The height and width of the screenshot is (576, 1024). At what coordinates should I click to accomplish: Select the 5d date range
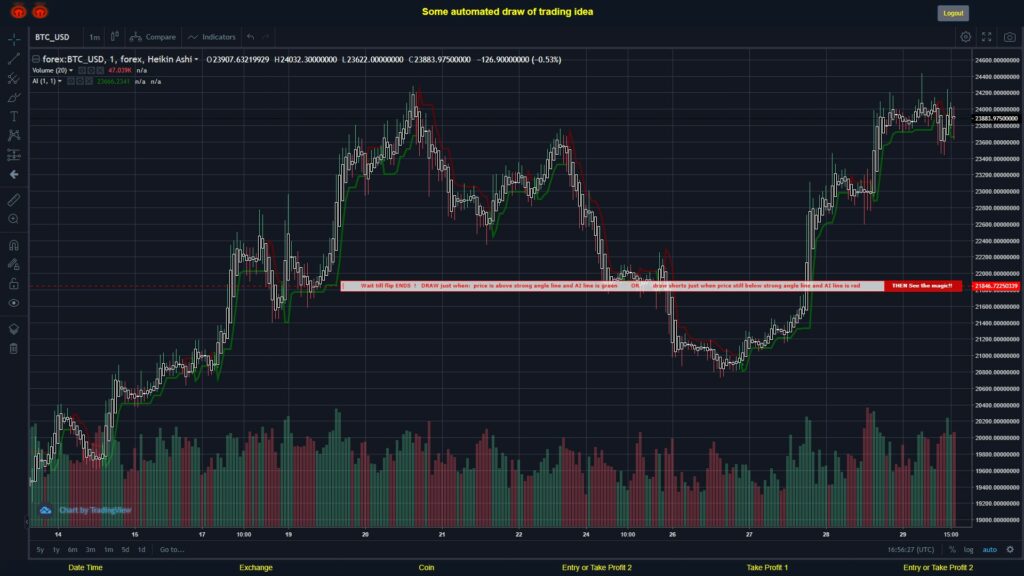click(125, 550)
